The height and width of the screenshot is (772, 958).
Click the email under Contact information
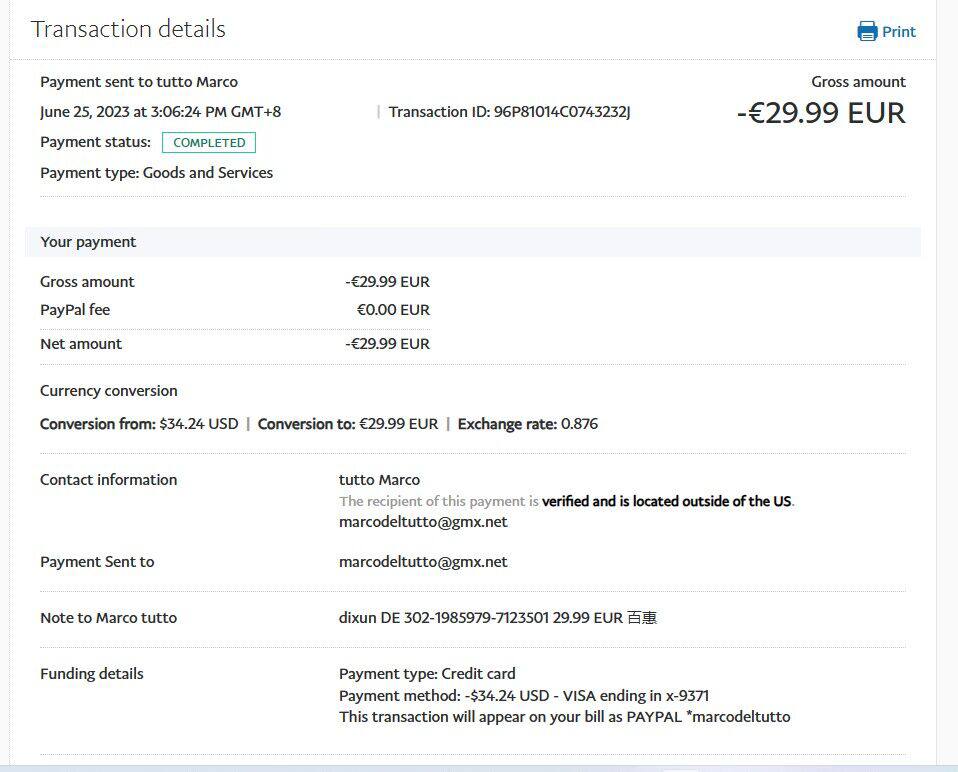tap(423, 522)
